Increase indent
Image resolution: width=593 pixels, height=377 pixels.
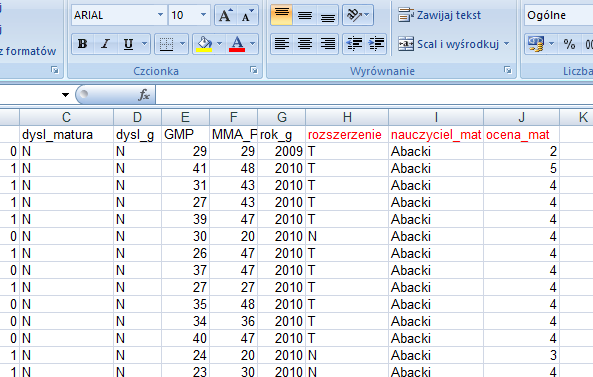coord(376,44)
